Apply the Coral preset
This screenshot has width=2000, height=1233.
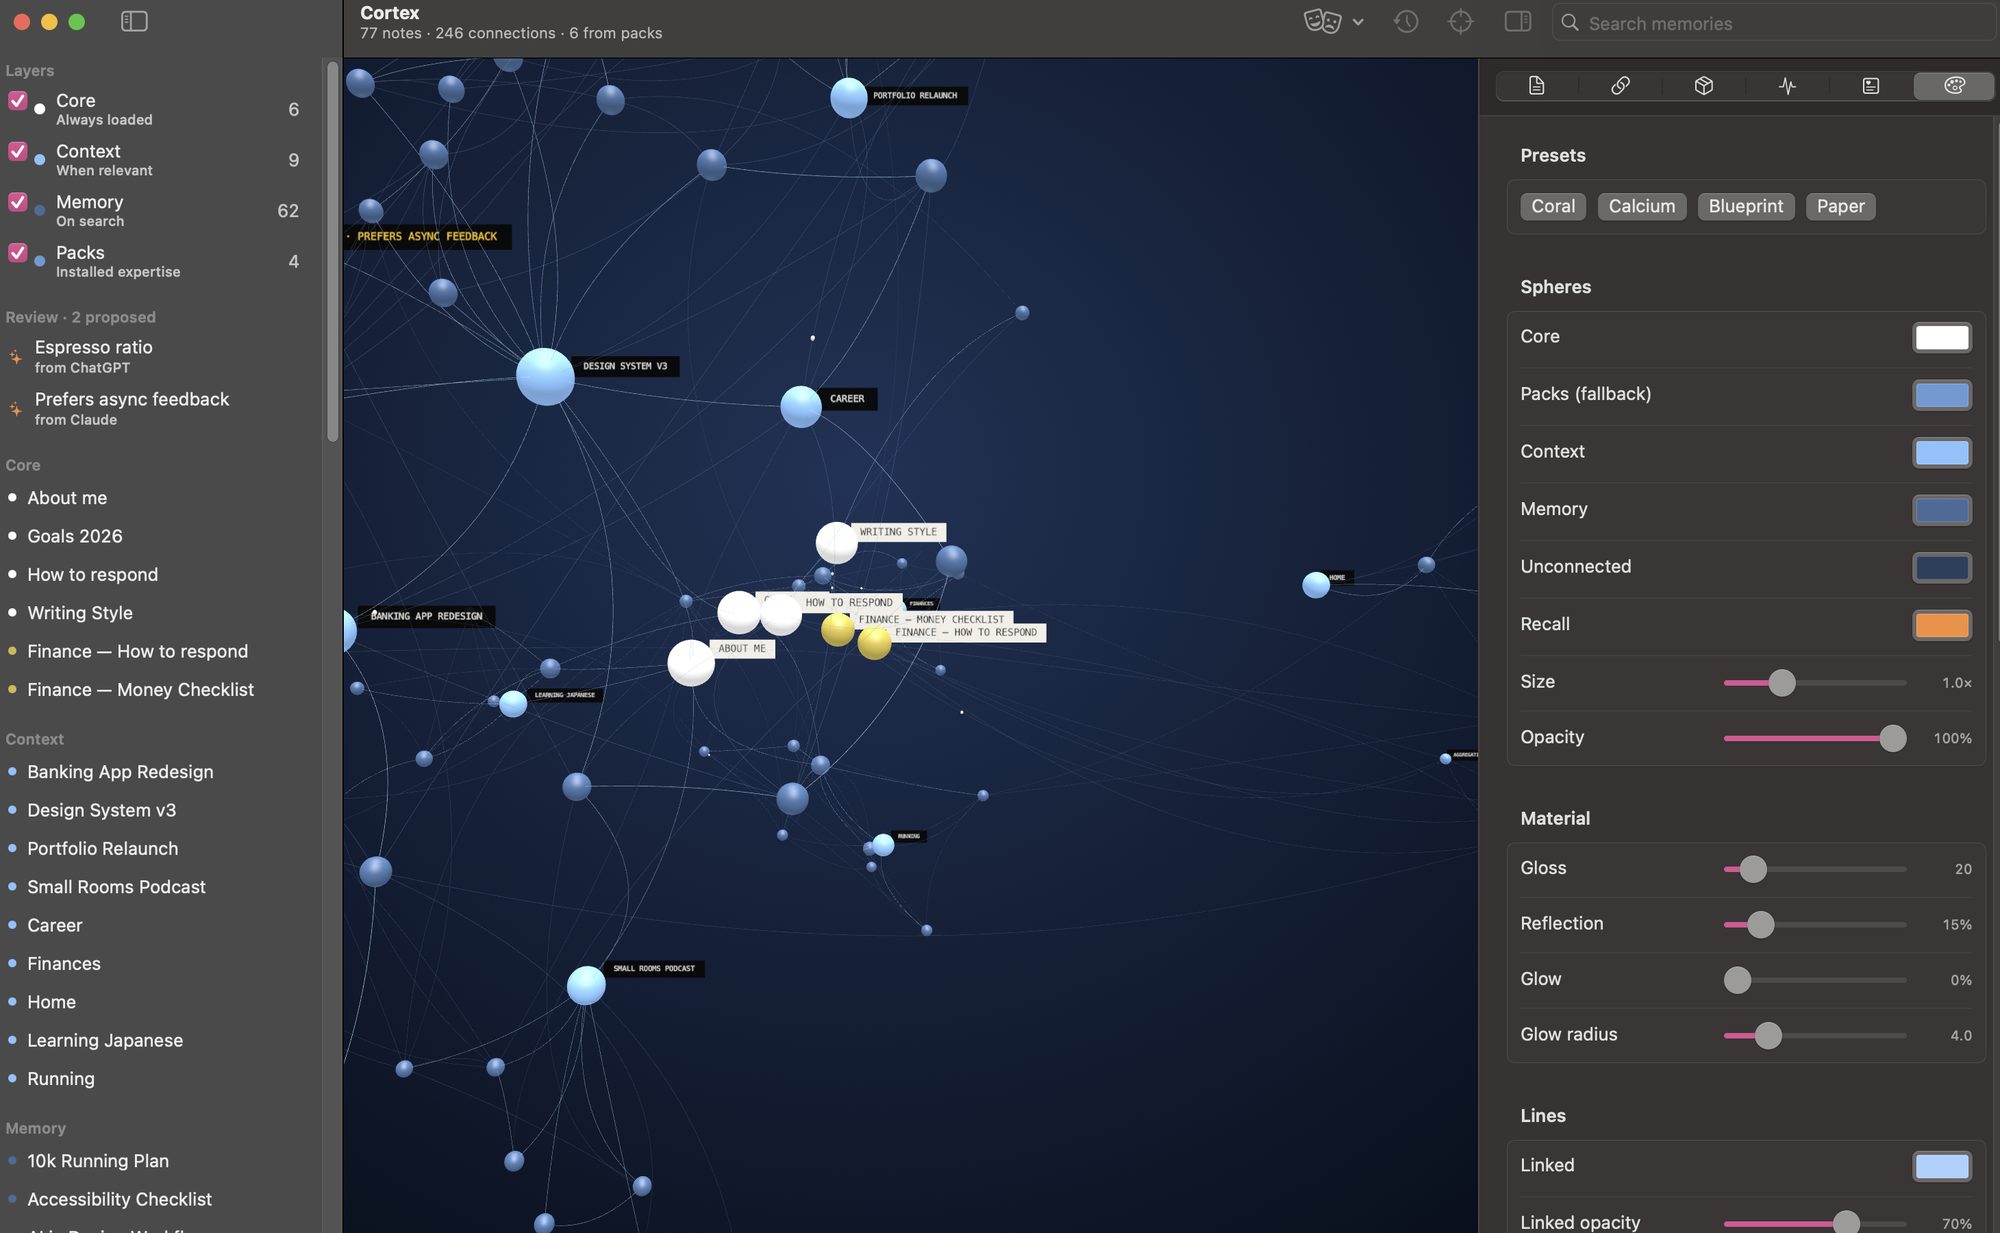(x=1553, y=206)
